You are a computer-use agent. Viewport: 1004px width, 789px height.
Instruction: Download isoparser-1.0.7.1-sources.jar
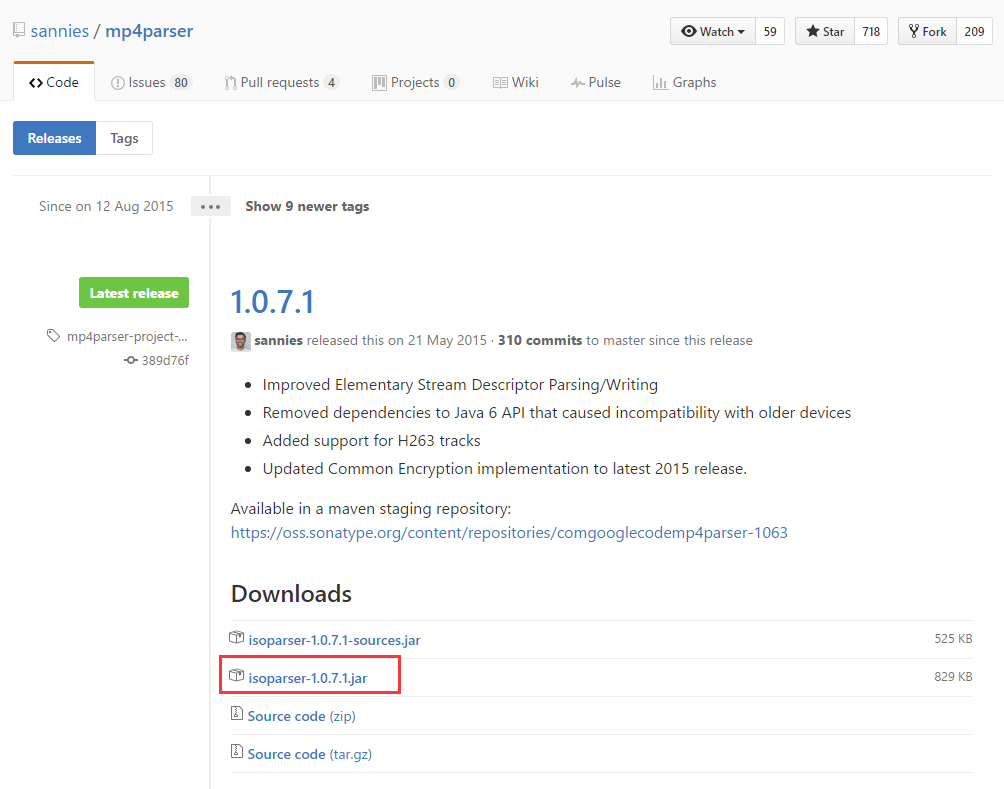coord(334,640)
